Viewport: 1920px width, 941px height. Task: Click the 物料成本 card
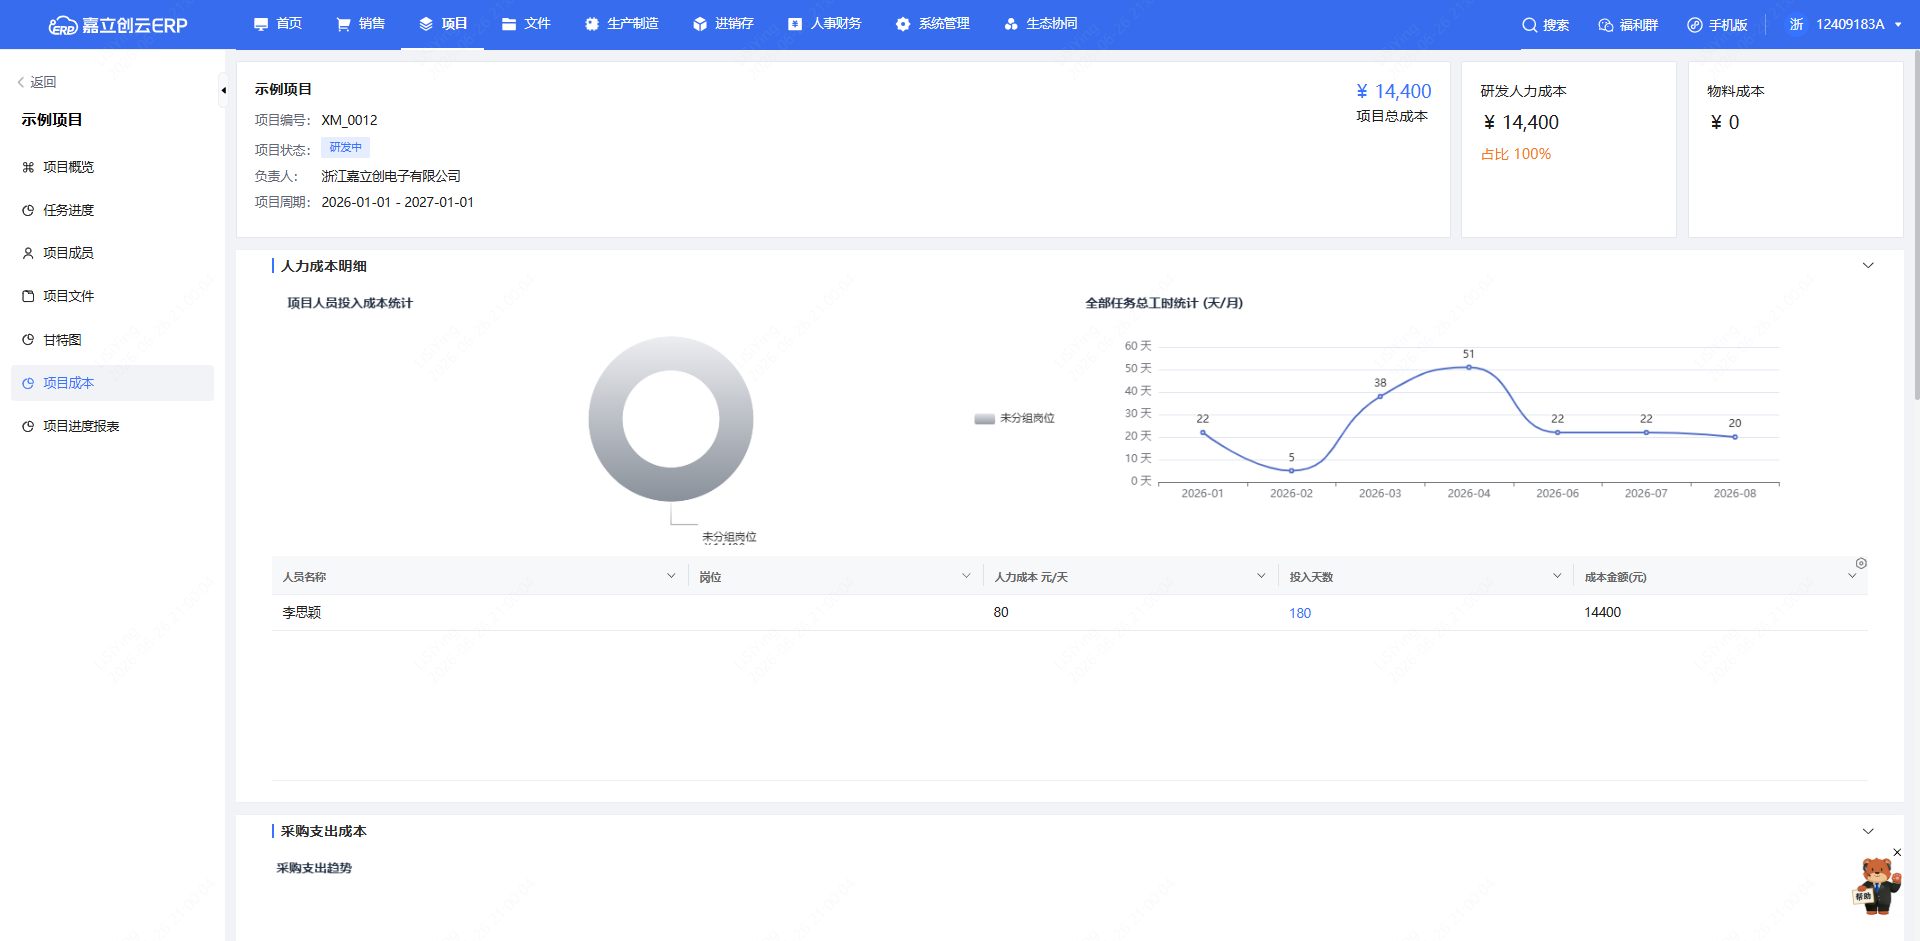tap(1795, 149)
